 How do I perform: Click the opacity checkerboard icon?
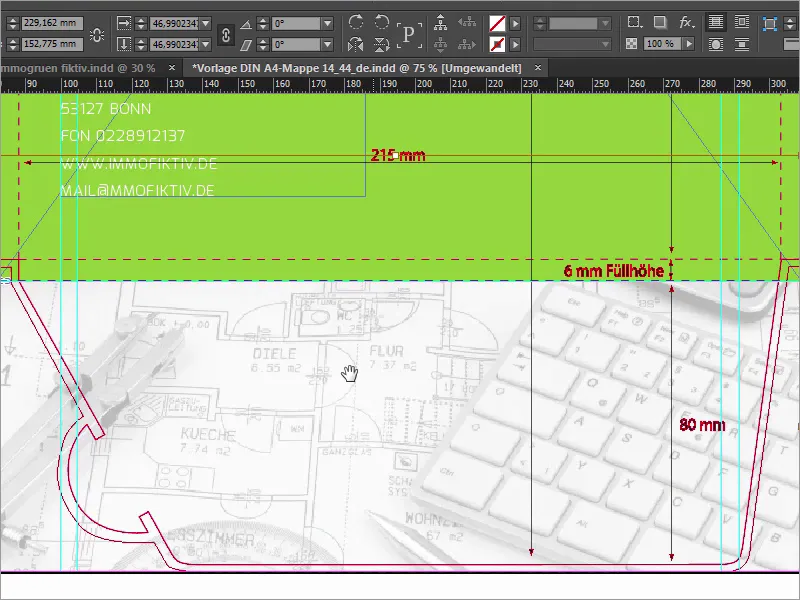[x=632, y=44]
